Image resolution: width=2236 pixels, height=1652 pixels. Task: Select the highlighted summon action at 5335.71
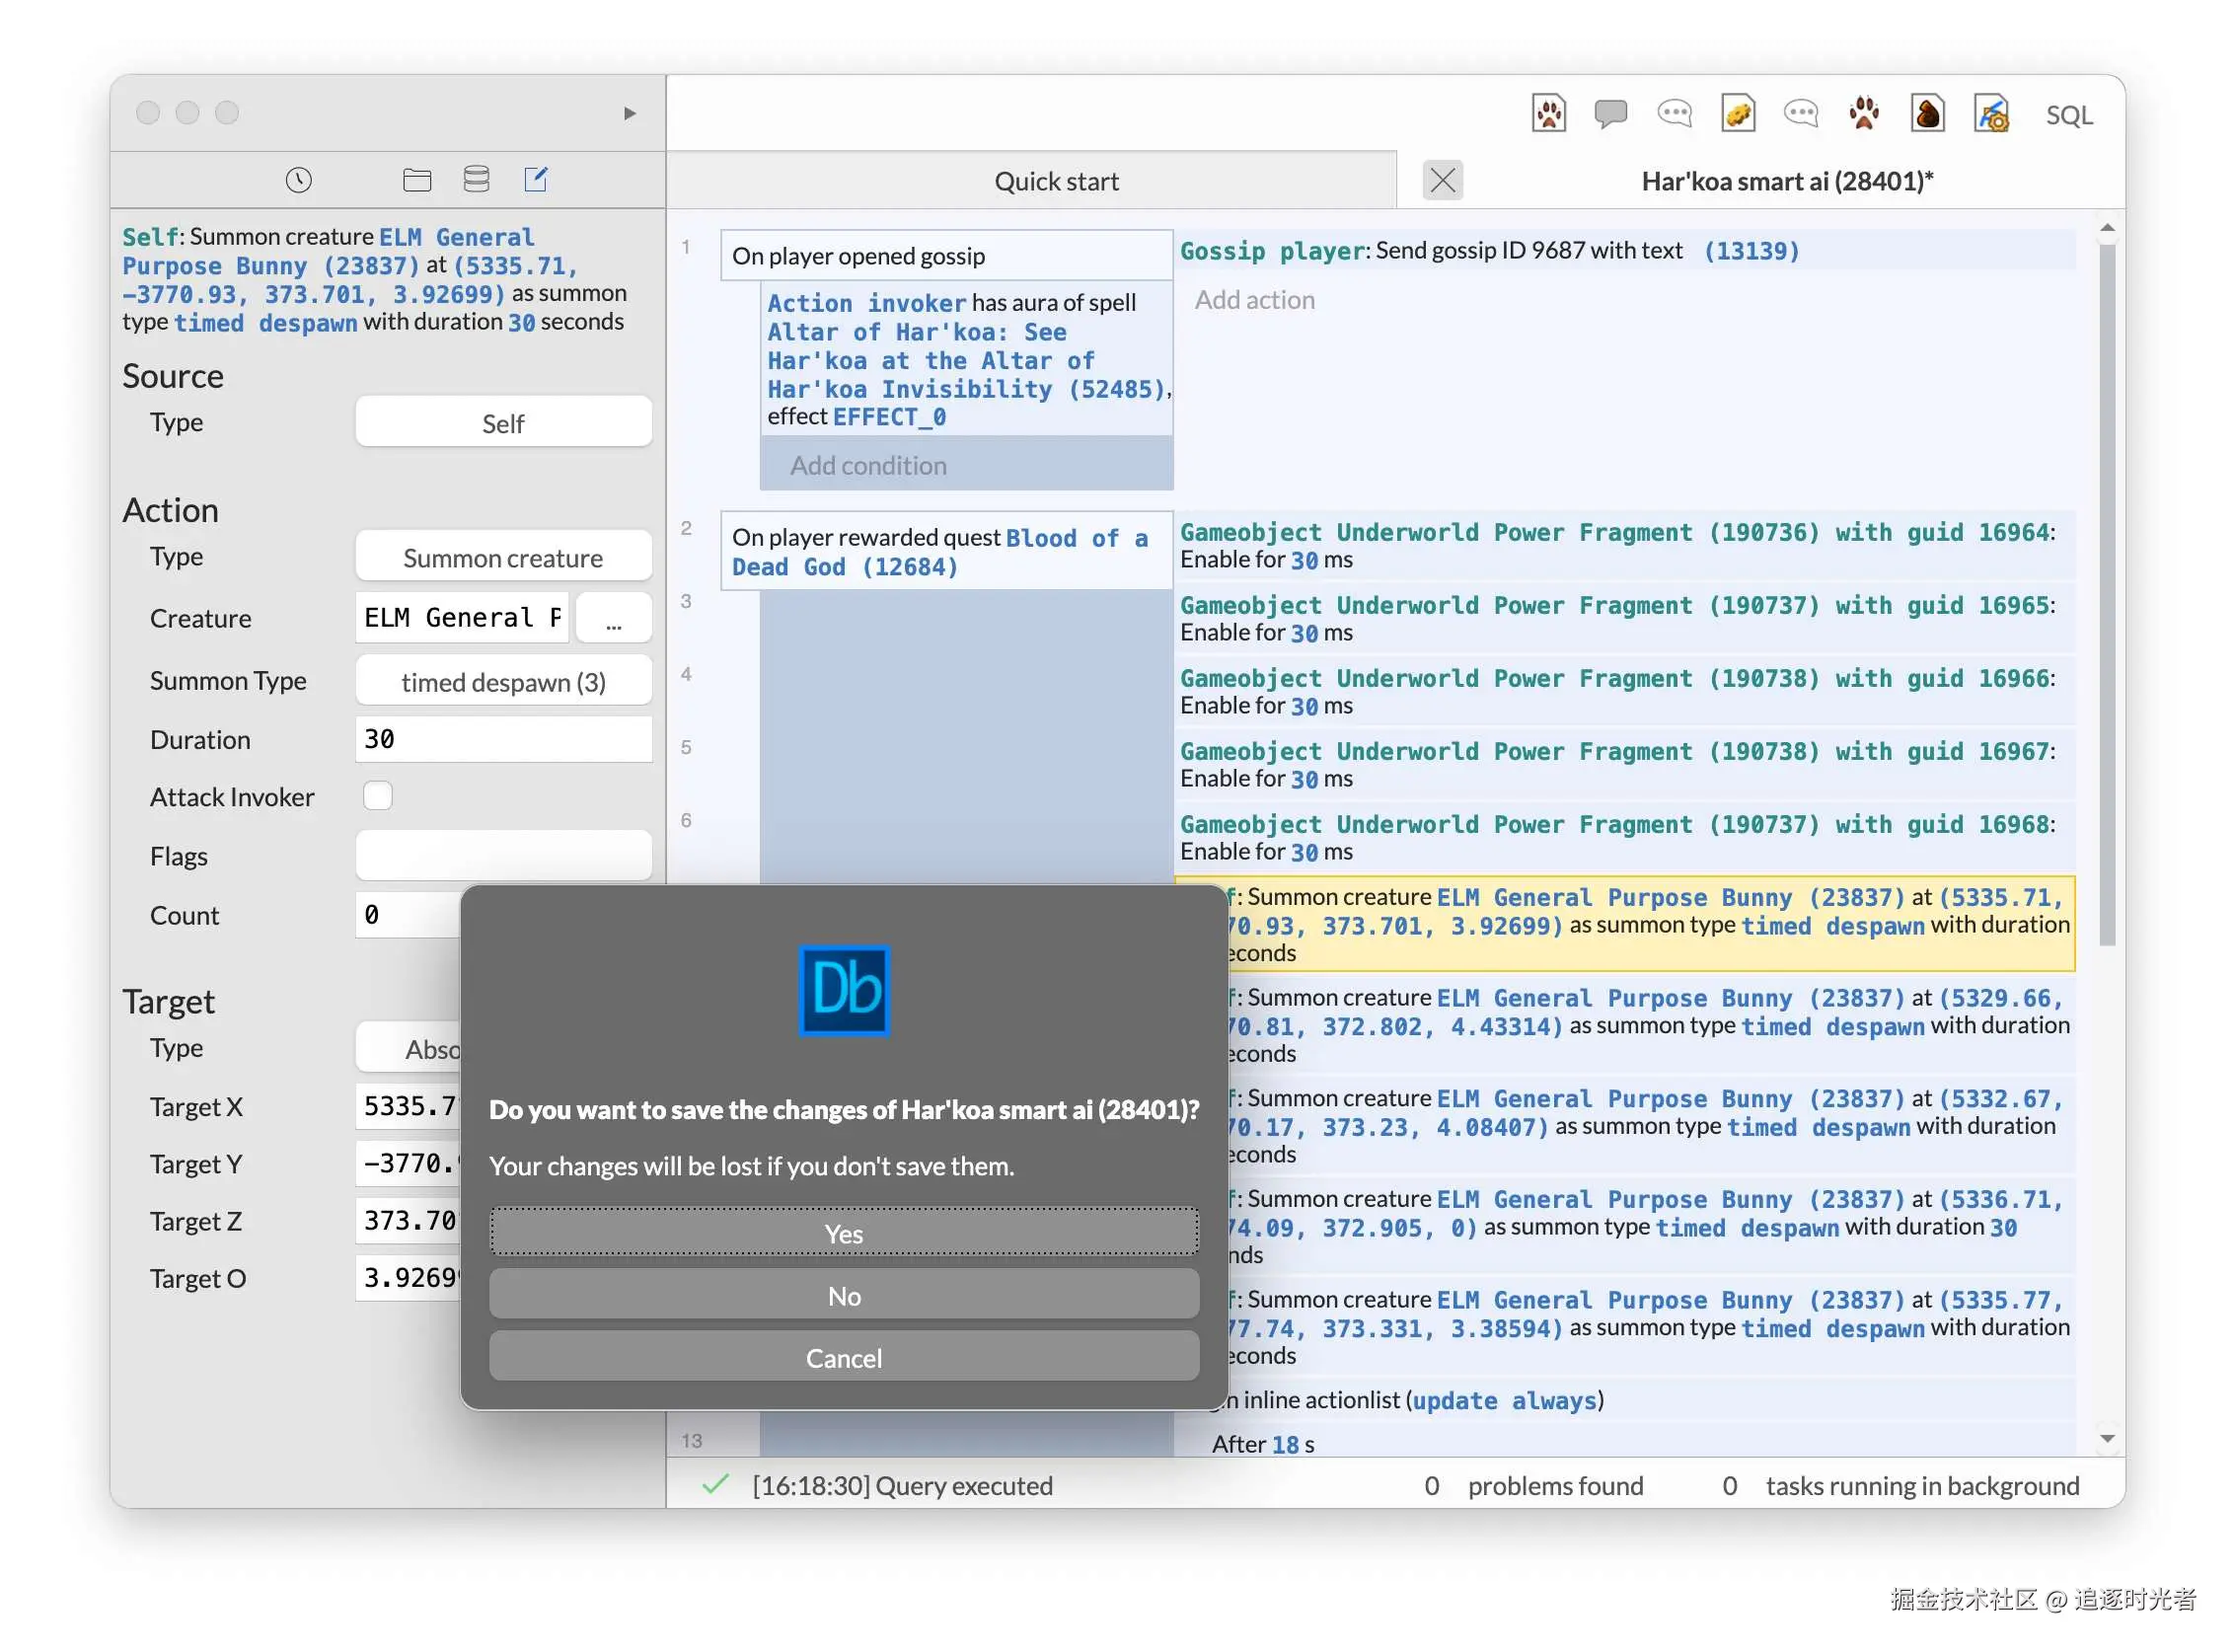click(x=1651, y=926)
